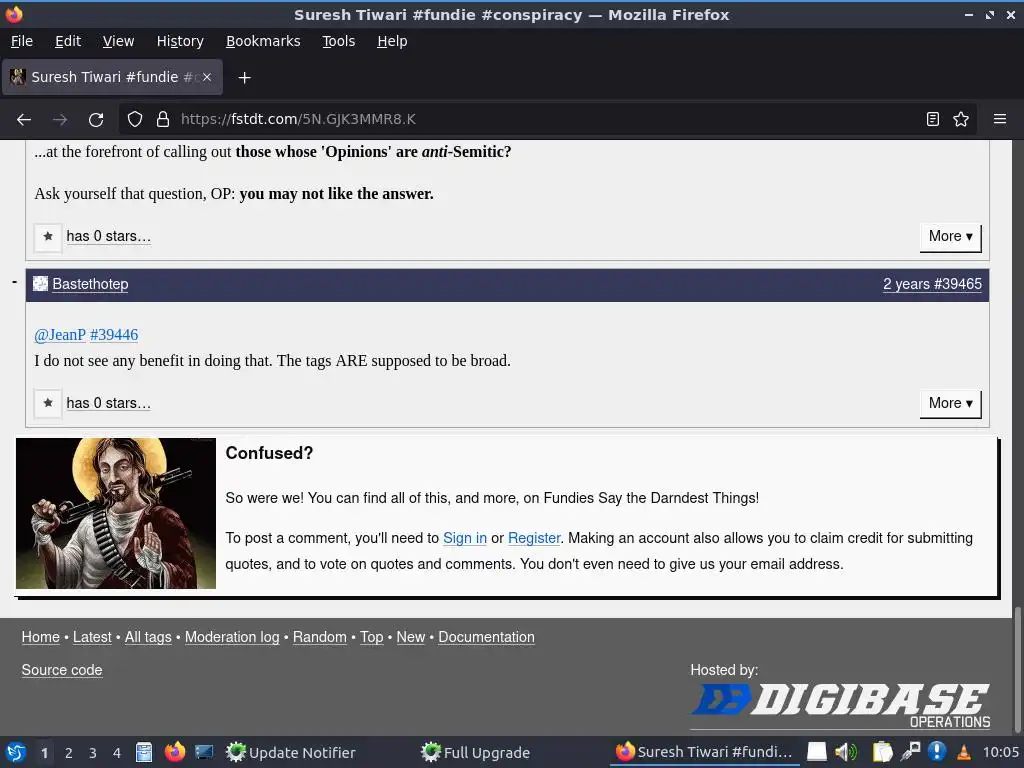Expand More dropdown on the first comment
Screen dimensions: 1024x768
(x=950, y=236)
